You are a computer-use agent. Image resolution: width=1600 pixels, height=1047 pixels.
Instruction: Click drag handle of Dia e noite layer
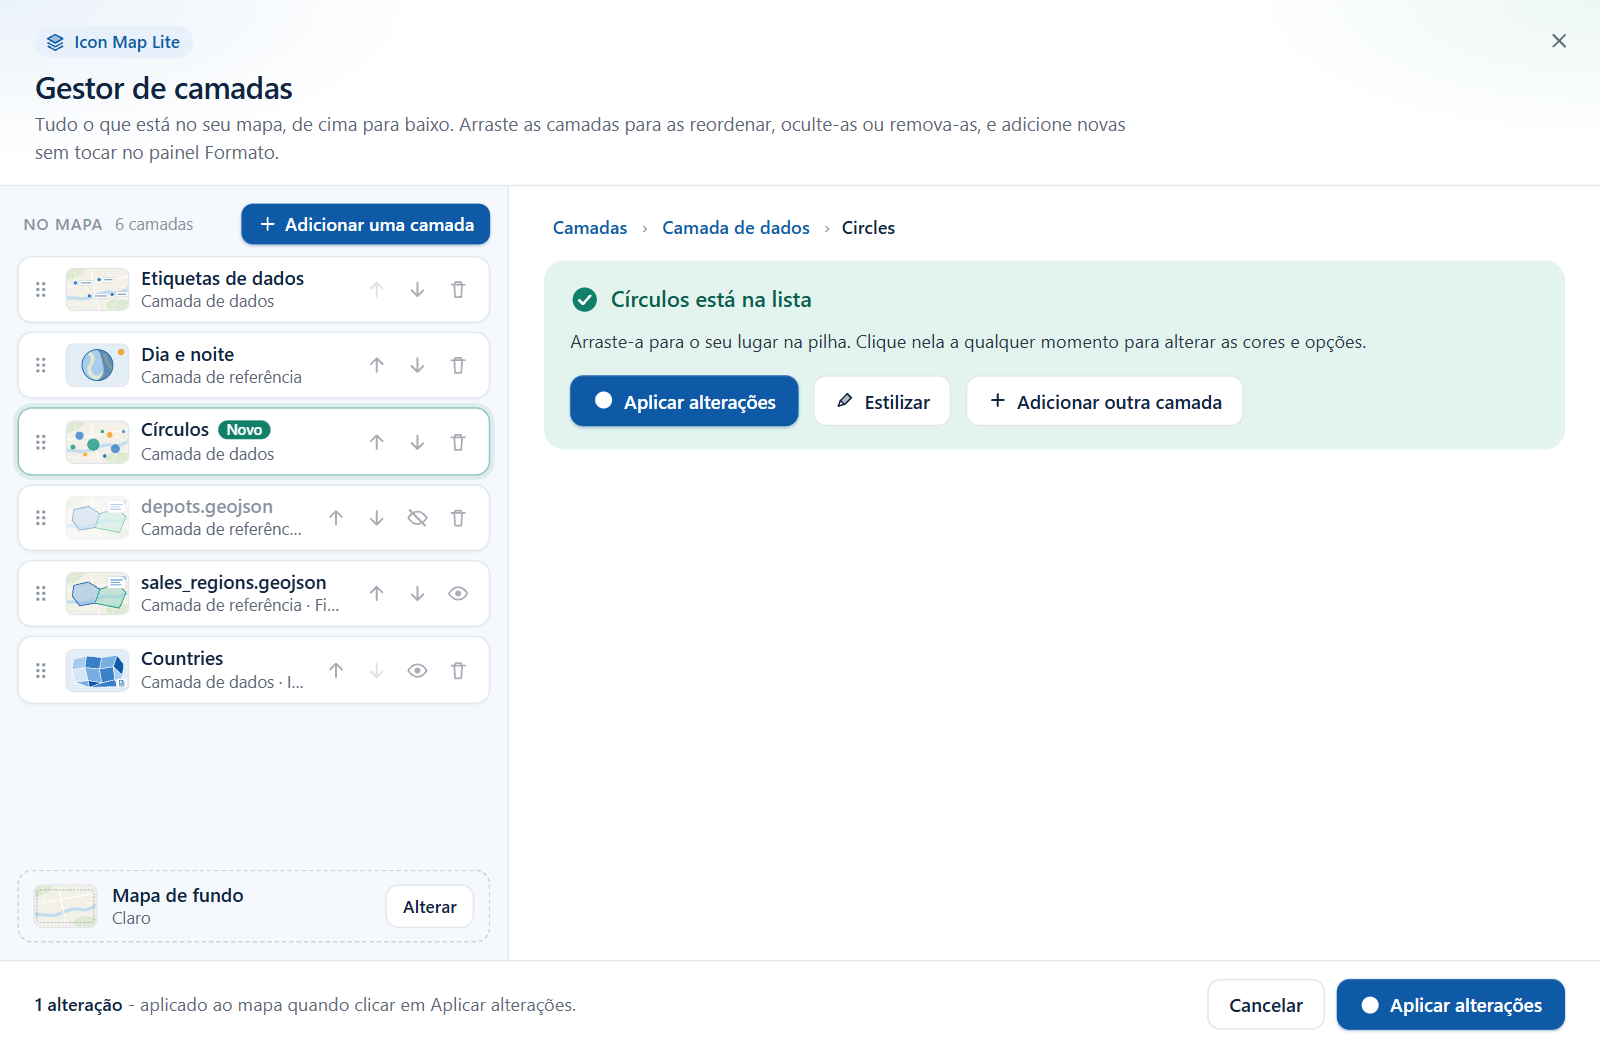click(41, 366)
